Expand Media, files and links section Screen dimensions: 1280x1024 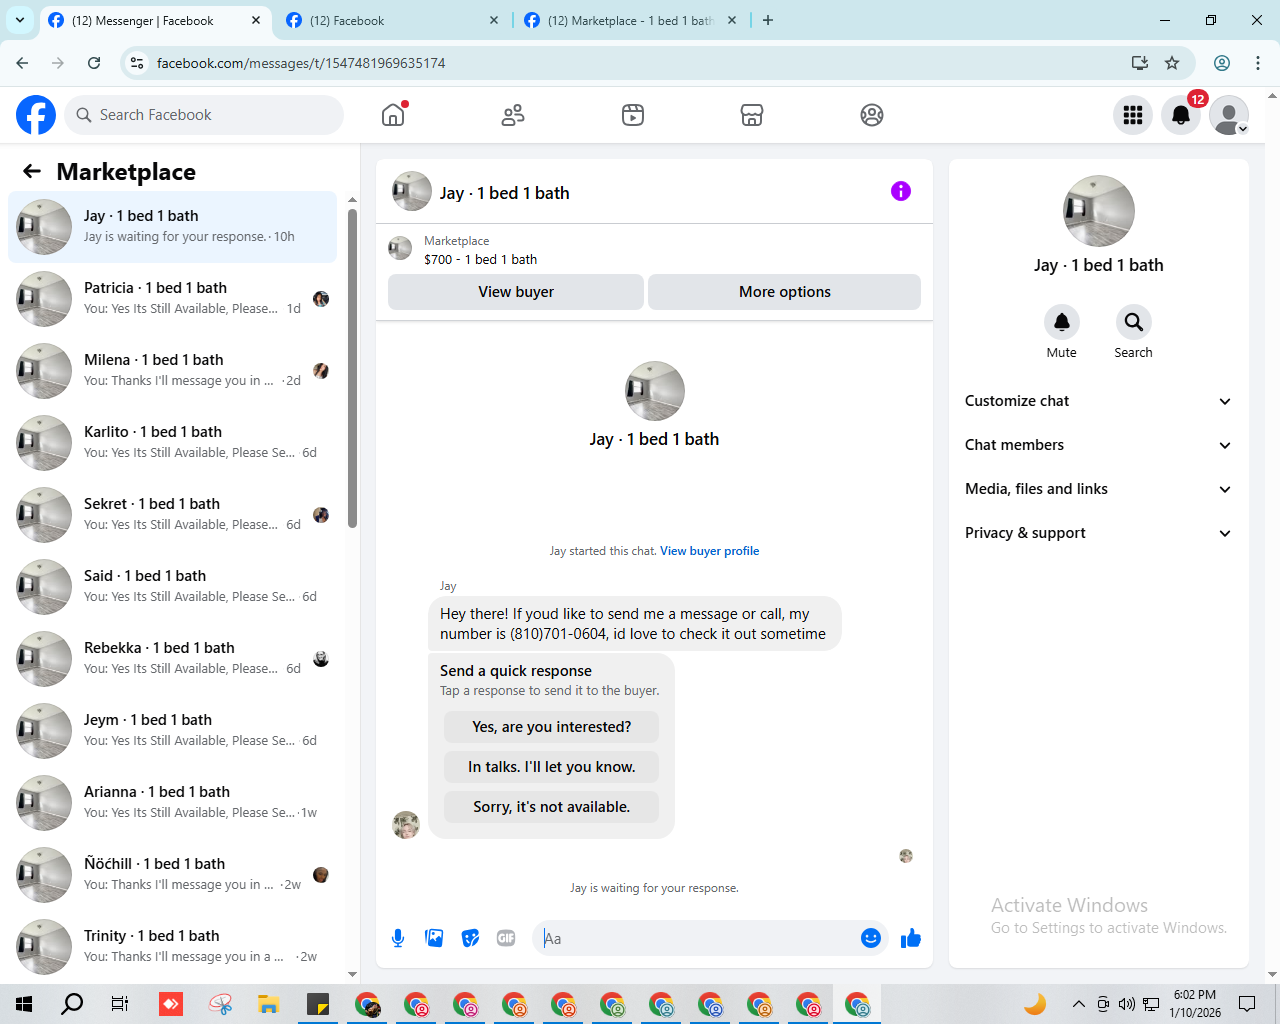click(x=1098, y=489)
